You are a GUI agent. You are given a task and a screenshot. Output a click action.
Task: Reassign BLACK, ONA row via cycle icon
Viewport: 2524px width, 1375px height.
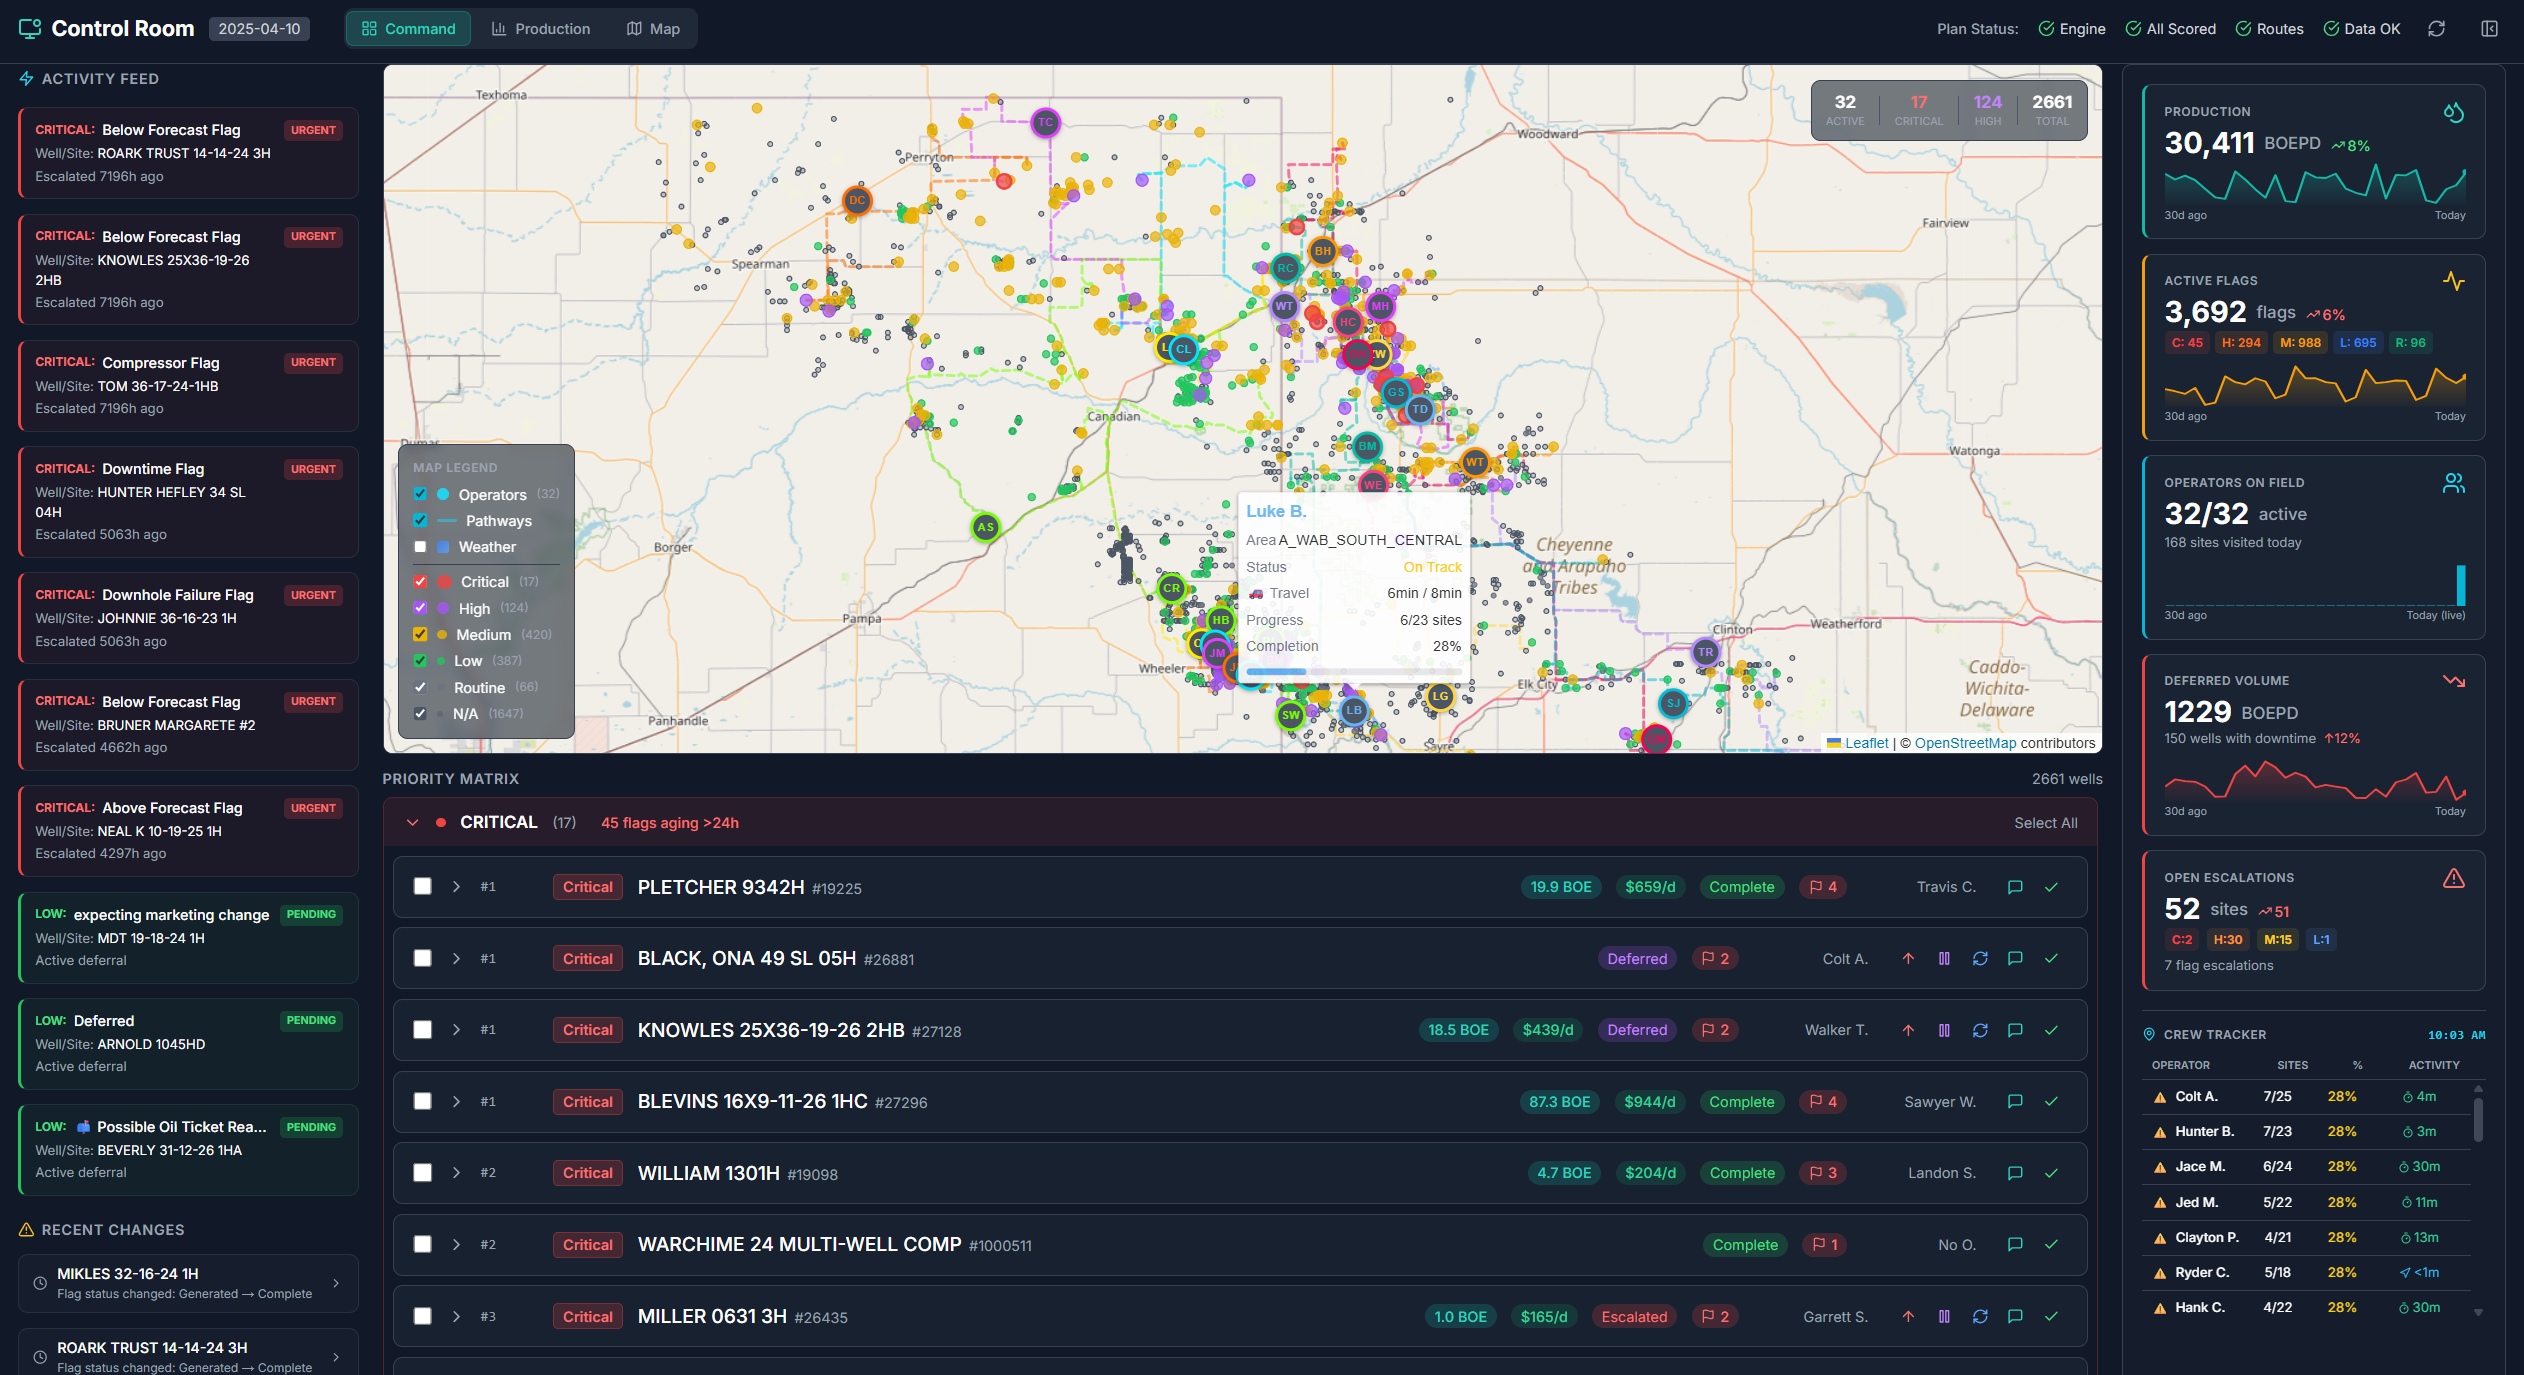tap(1979, 958)
